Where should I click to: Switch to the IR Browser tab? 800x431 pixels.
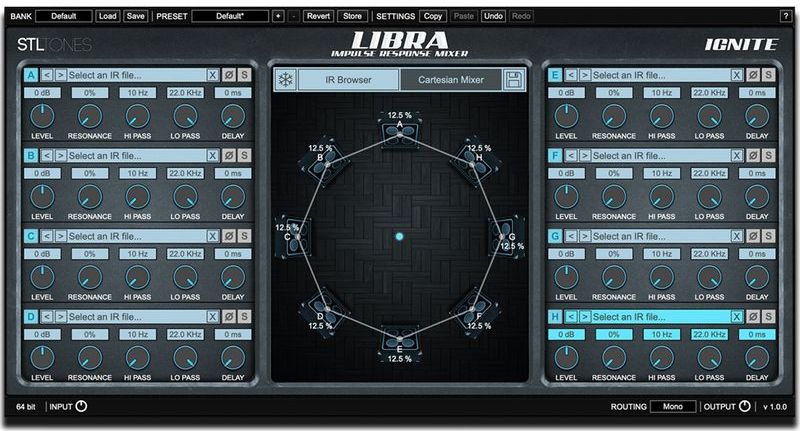(x=348, y=80)
